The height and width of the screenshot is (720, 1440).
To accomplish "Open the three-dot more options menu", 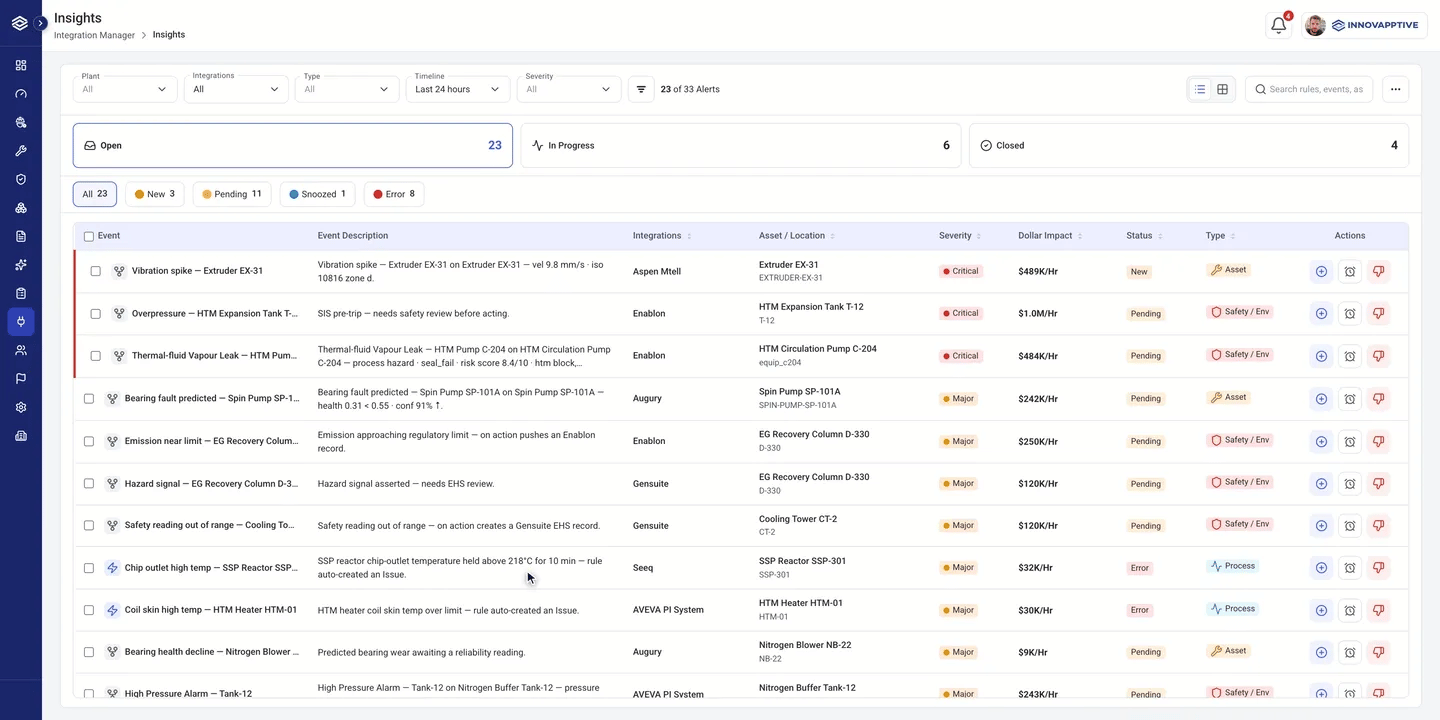I will pyautogui.click(x=1395, y=89).
